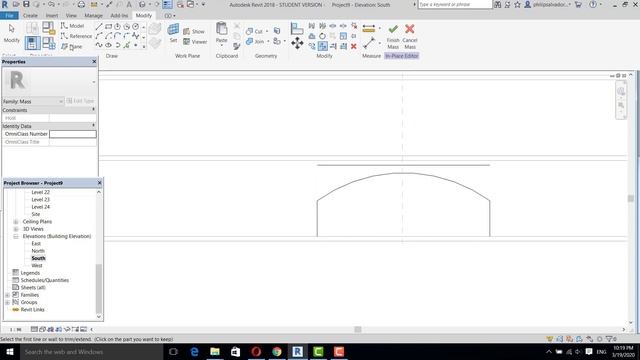The image size is (640, 360).
Task: Expand the Families tree node
Action: [x=7, y=295]
